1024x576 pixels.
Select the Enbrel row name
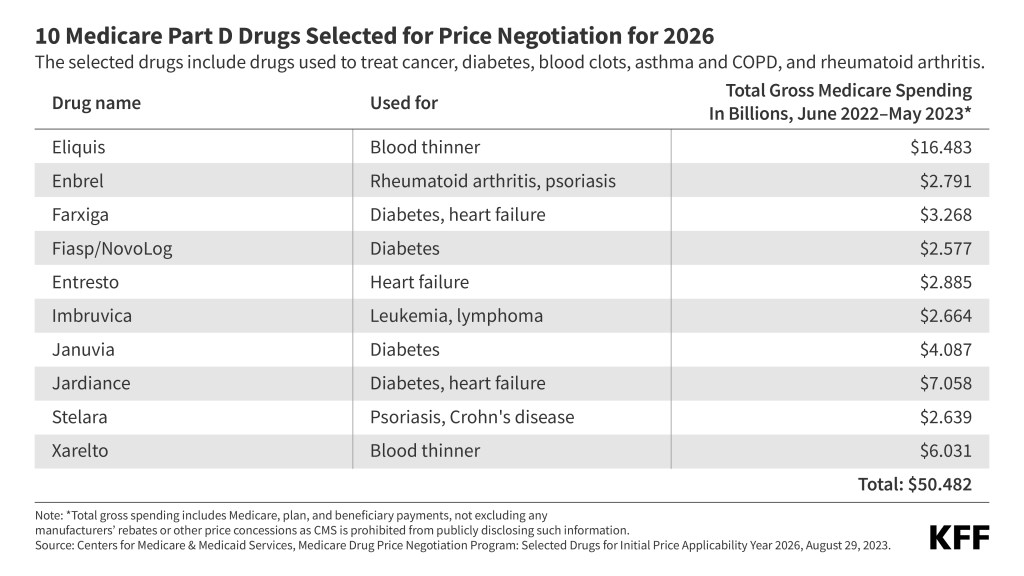[x=77, y=181]
